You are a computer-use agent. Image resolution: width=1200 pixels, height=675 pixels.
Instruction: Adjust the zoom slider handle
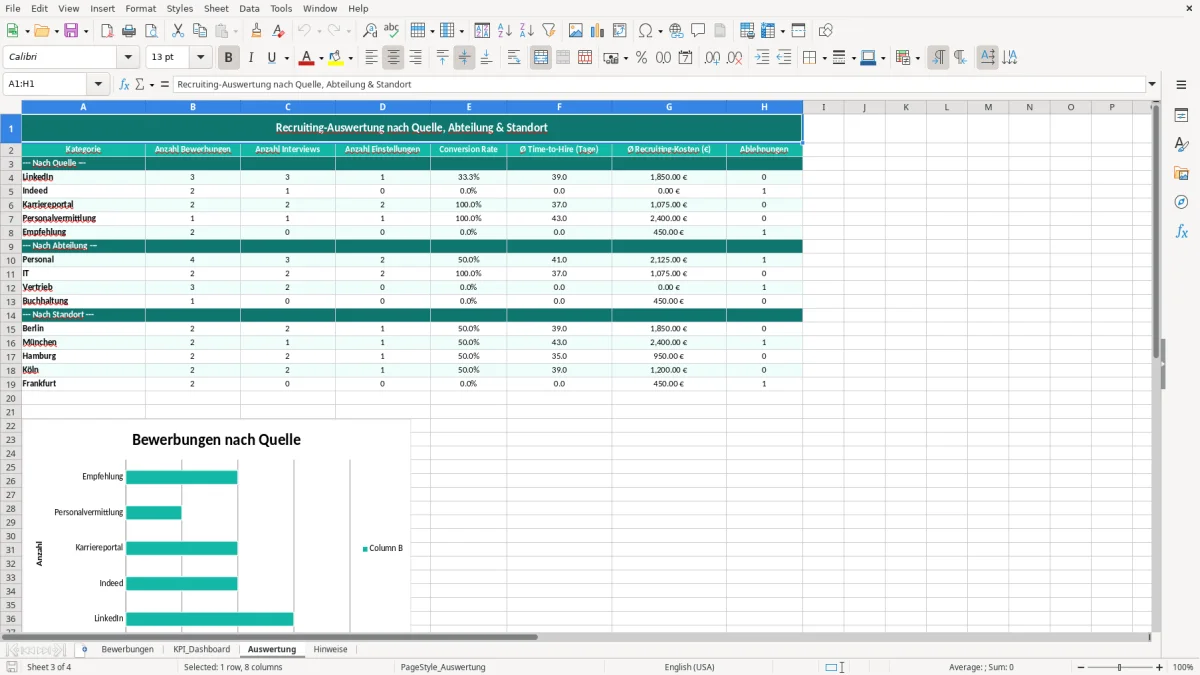click(x=1120, y=667)
